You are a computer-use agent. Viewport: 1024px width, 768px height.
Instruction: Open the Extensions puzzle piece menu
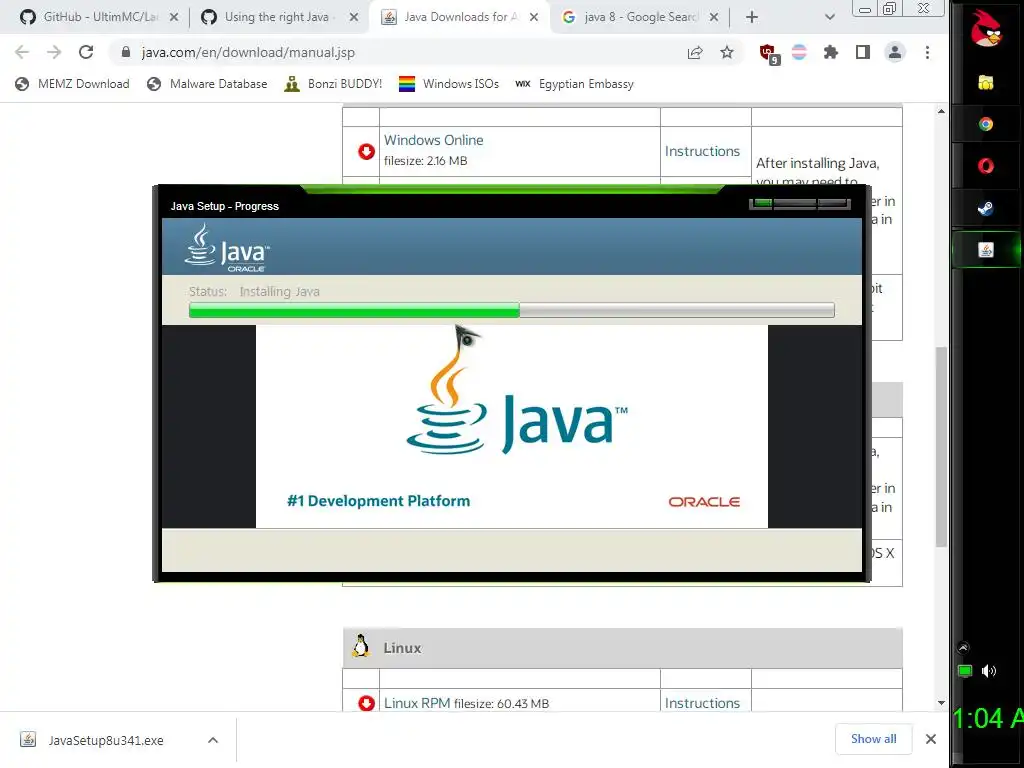pyautogui.click(x=831, y=52)
